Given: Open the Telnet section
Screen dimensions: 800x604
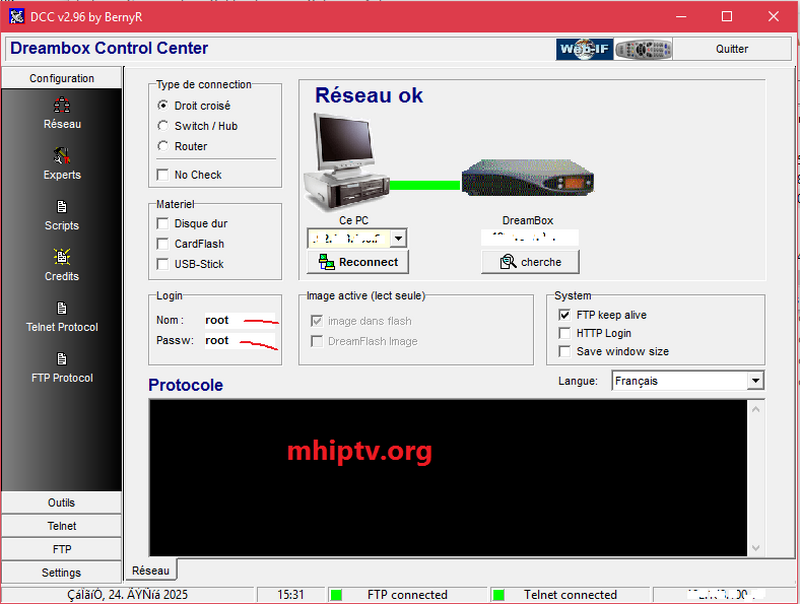Looking at the screenshot, I should 62,526.
